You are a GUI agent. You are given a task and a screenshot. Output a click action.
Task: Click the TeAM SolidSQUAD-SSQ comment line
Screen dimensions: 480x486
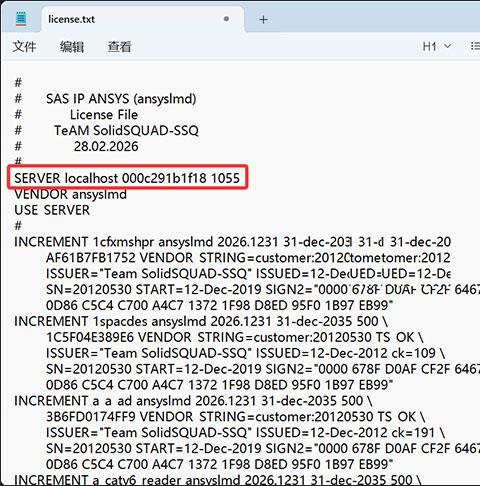pos(126,130)
